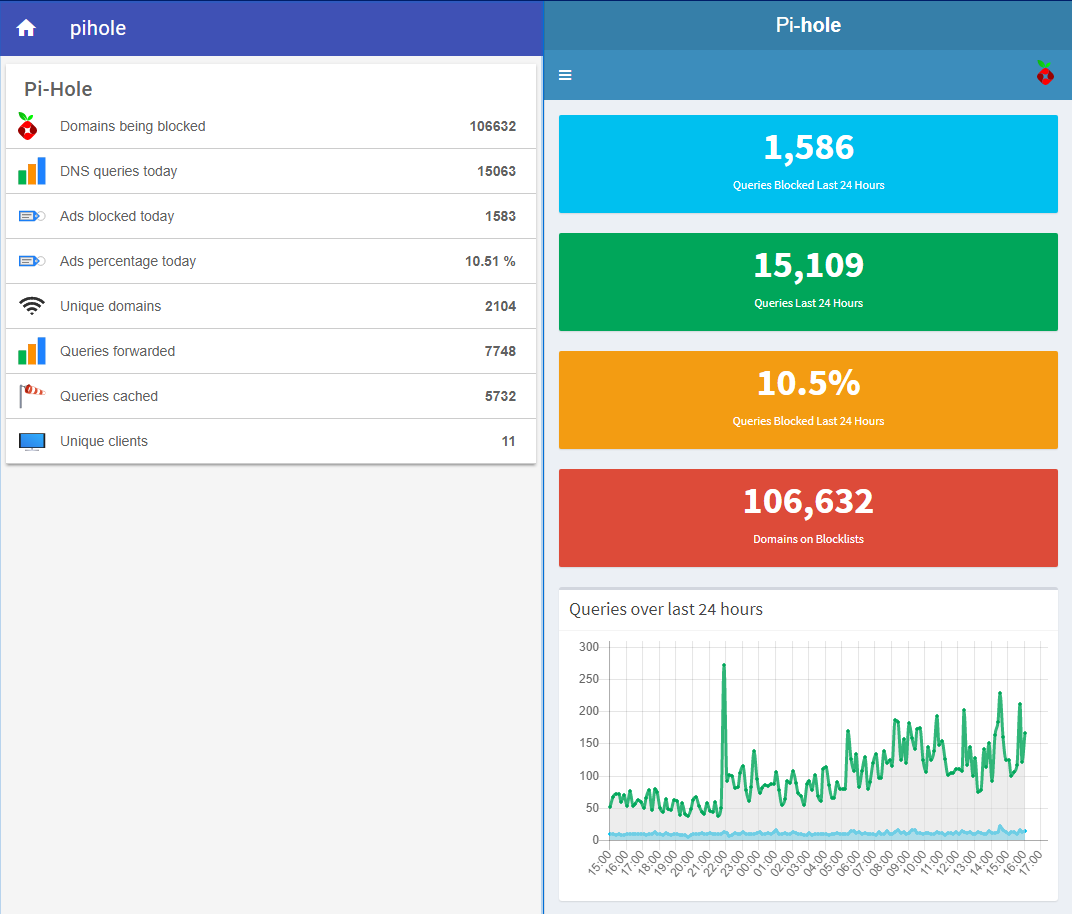Screen dimensions: 1072x914
Task: Click the Pi-hole raspberry logo top right
Action: (1044, 73)
